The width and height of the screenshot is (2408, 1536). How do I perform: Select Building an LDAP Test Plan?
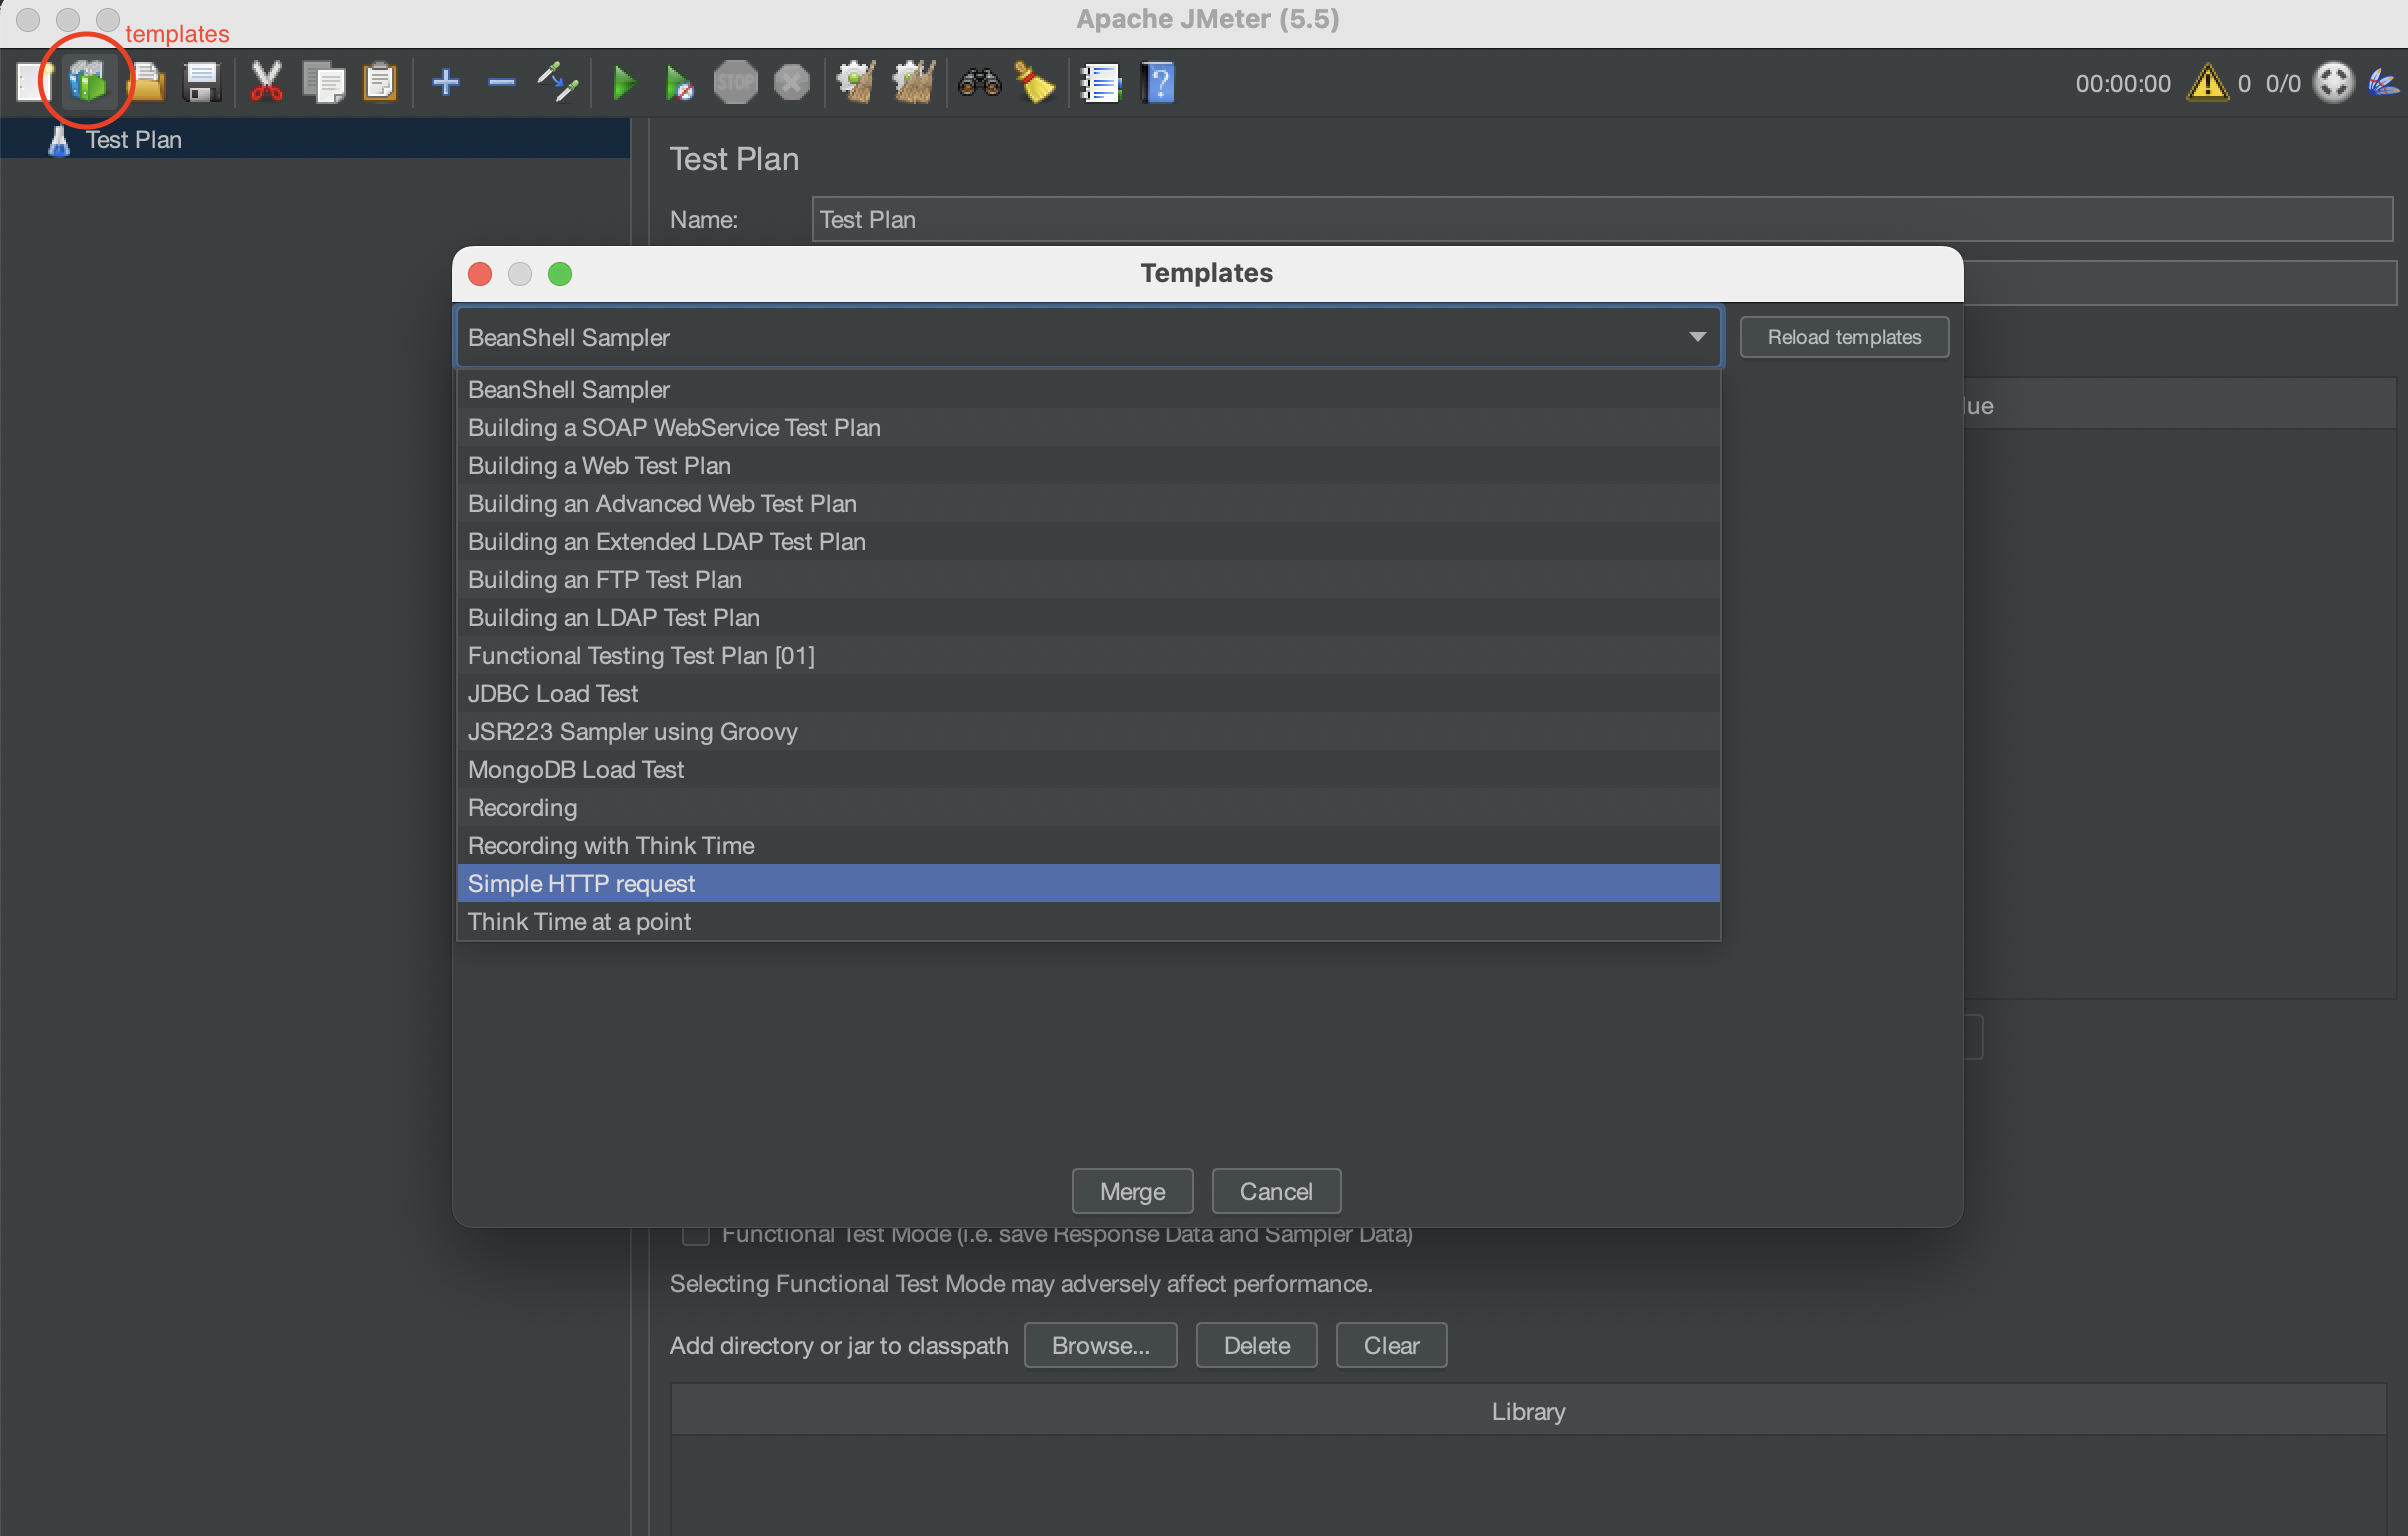click(x=1088, y=617)
